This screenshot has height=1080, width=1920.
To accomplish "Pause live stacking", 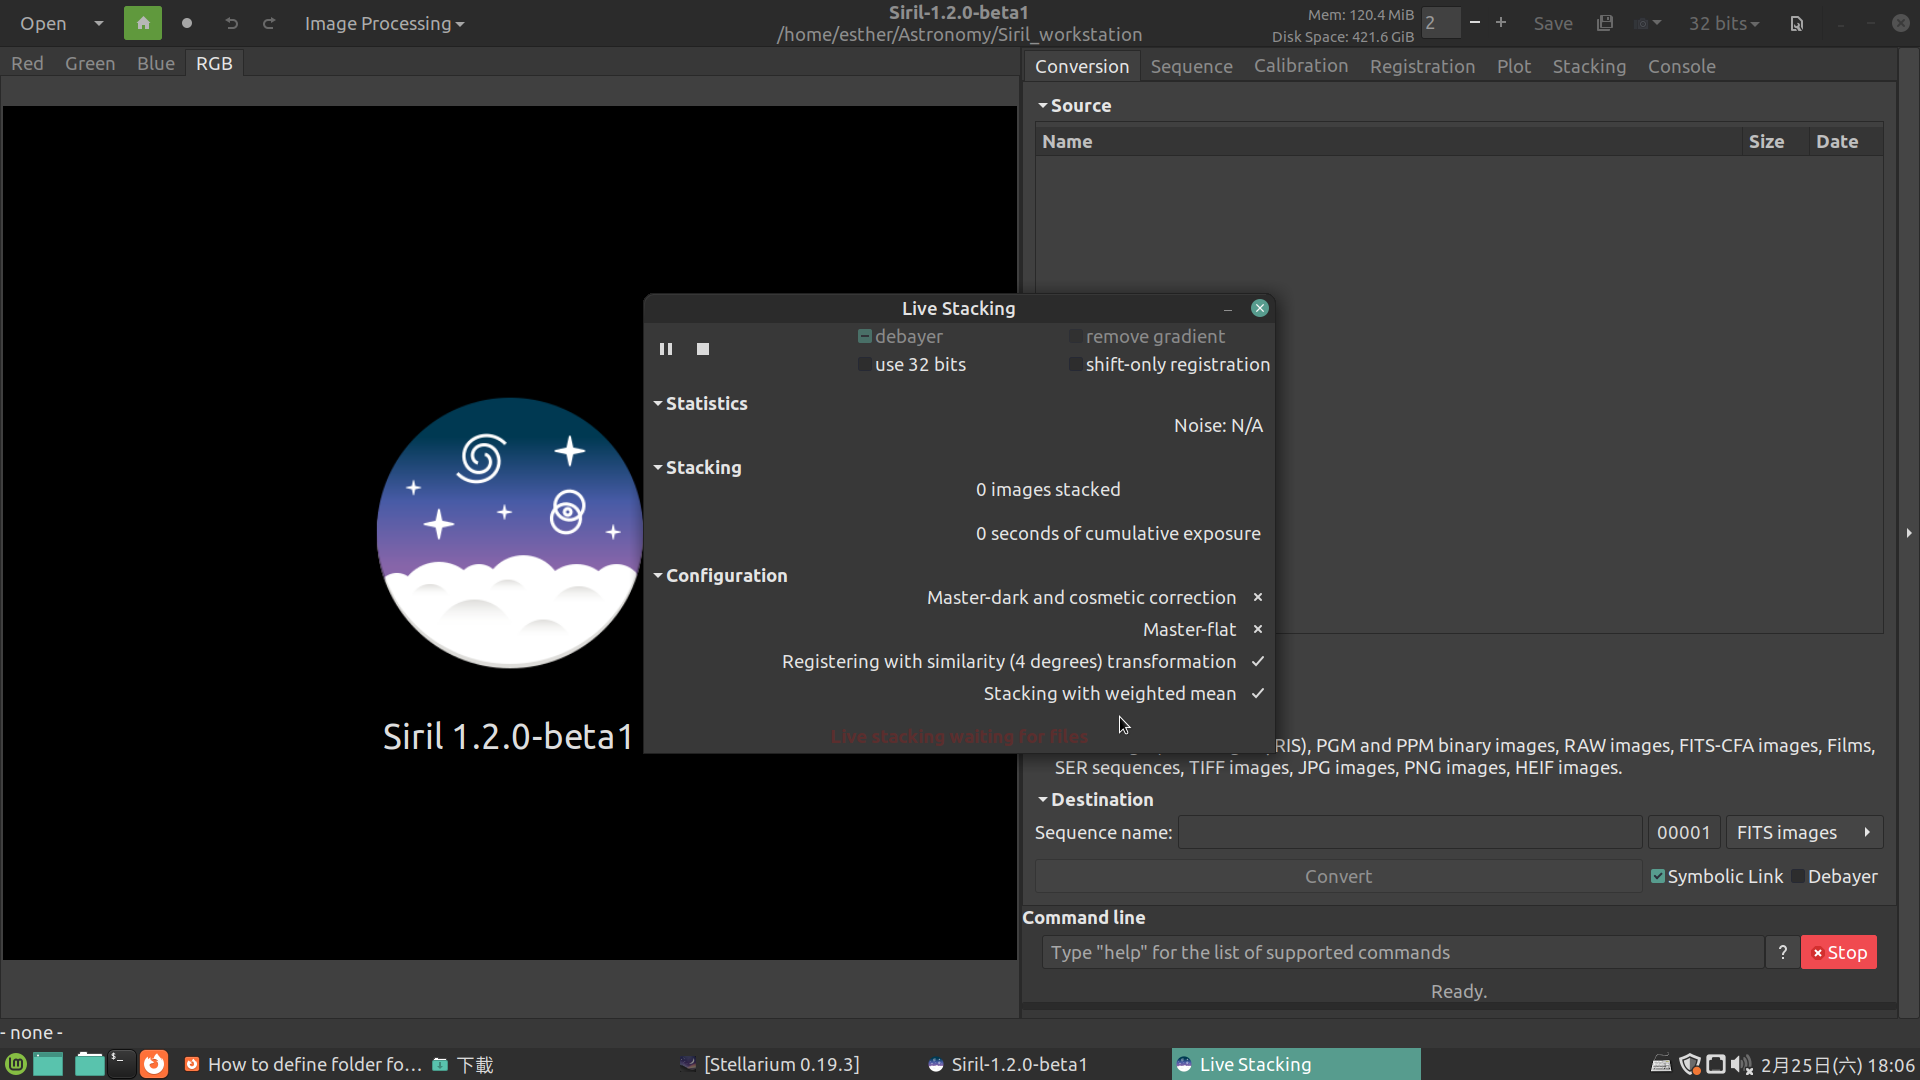I will pos(665,348).
